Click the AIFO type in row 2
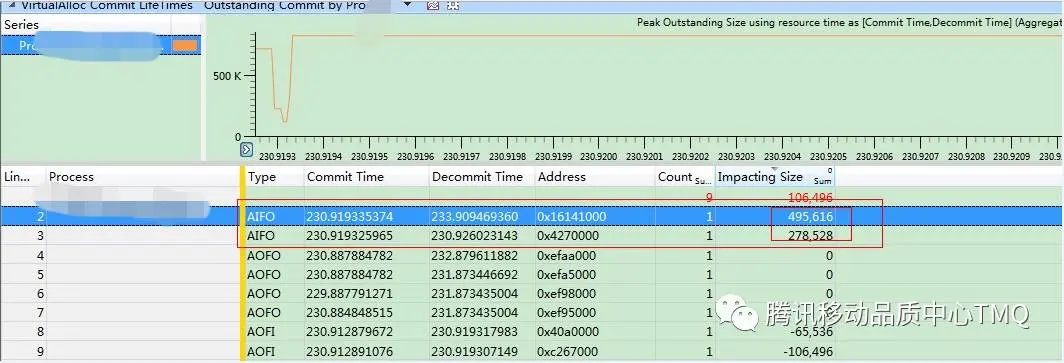The height and width of the screenshot is (363, 1064). [x=261, y=216]
